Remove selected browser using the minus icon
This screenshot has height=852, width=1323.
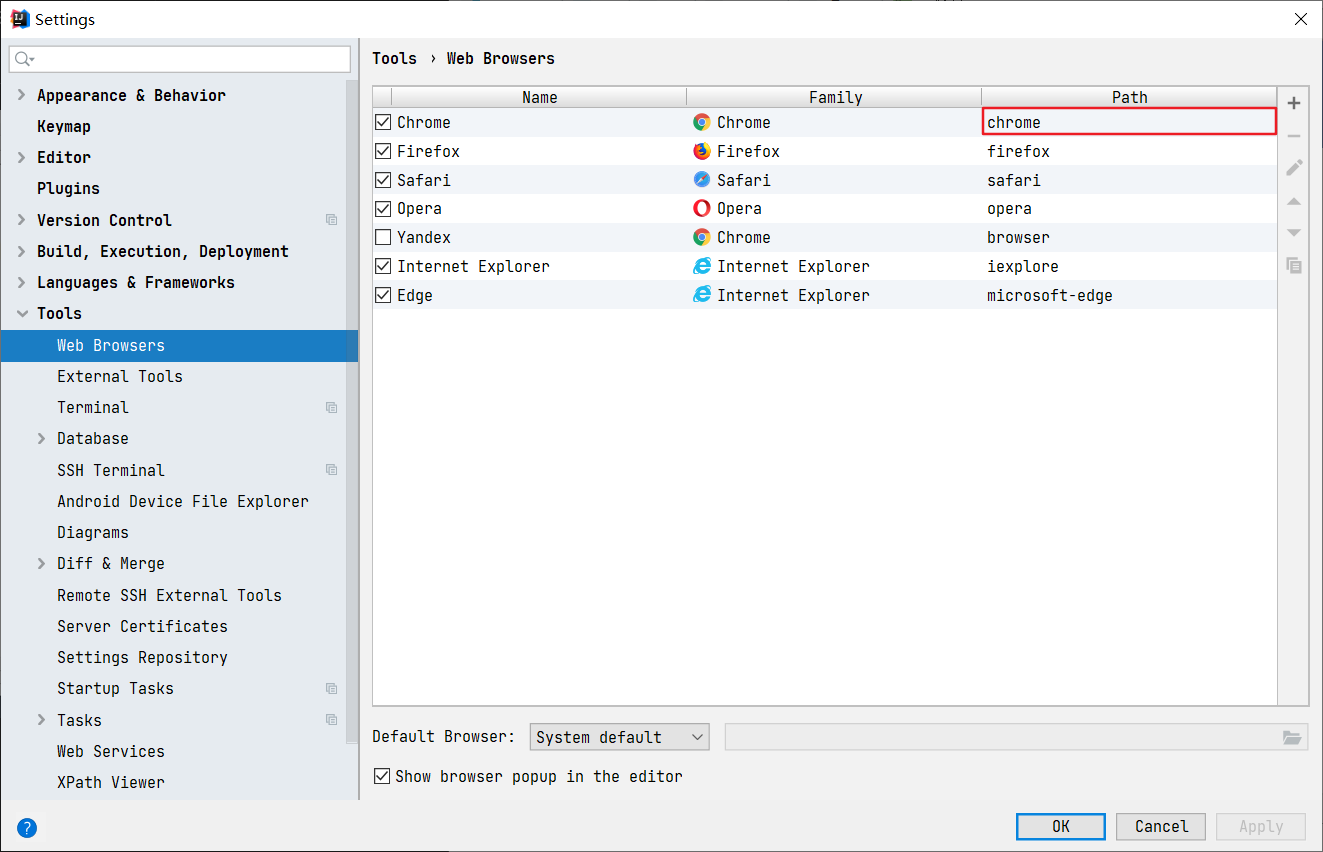point(1294,134)
